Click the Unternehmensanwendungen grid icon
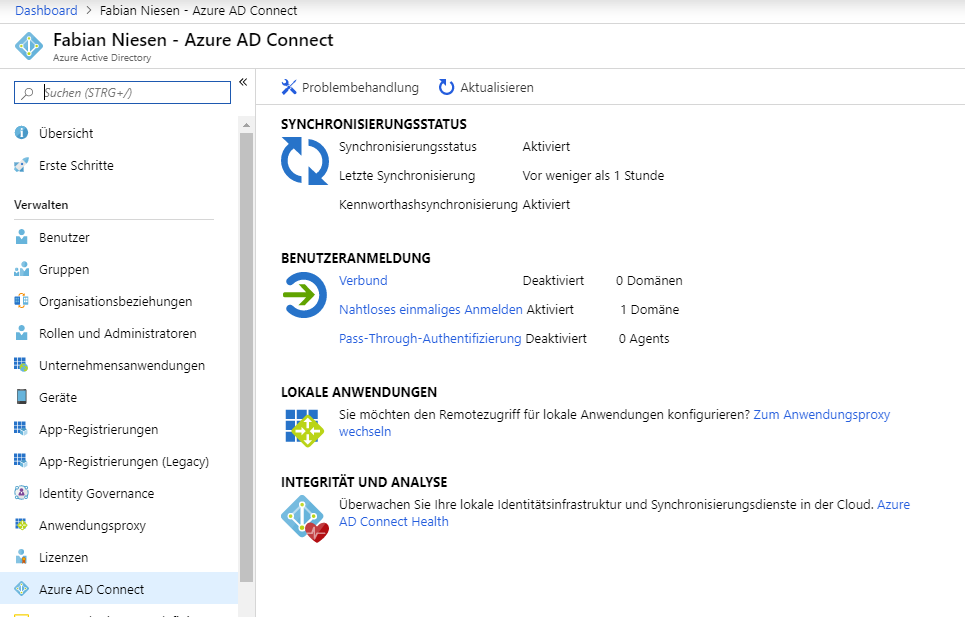The image size is (965, 617). click(22, 365)
